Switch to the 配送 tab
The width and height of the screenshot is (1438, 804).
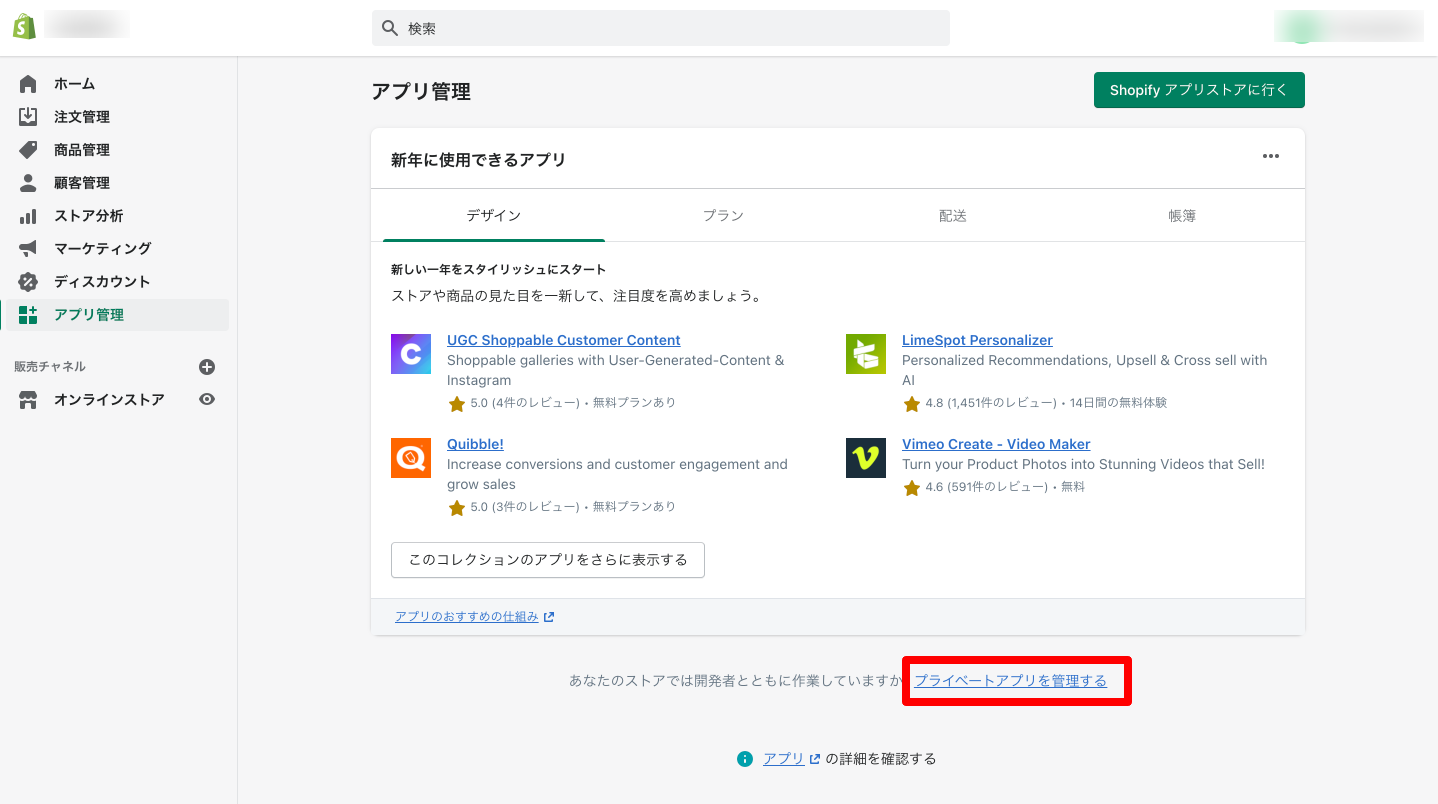click(952, 216)
